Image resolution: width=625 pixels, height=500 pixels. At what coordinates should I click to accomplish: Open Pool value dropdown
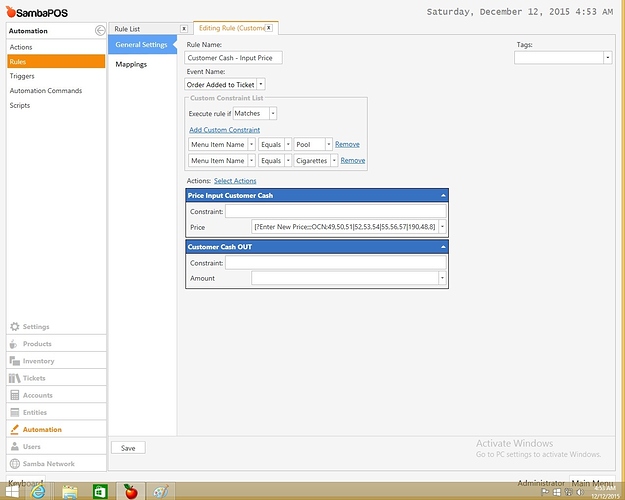point(328,144)
